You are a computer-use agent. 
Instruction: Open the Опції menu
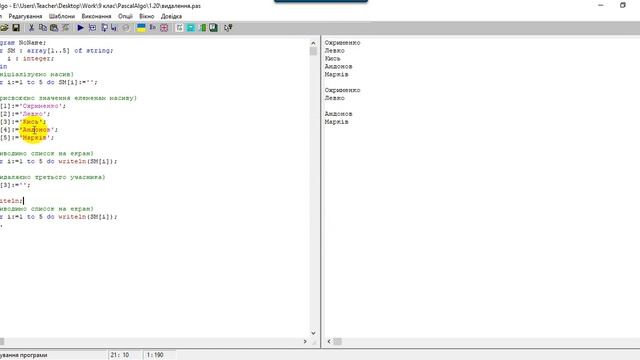click(125, 16)
